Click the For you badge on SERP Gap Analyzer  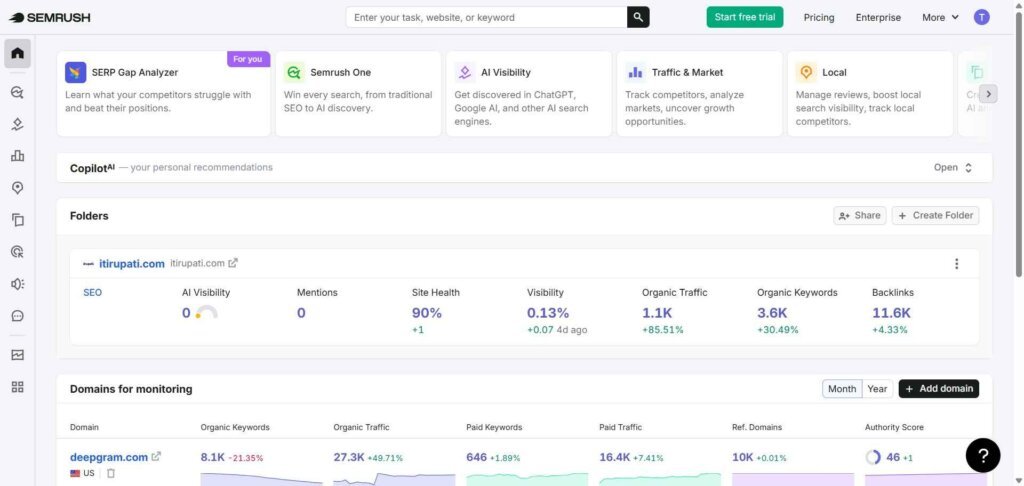248,59
